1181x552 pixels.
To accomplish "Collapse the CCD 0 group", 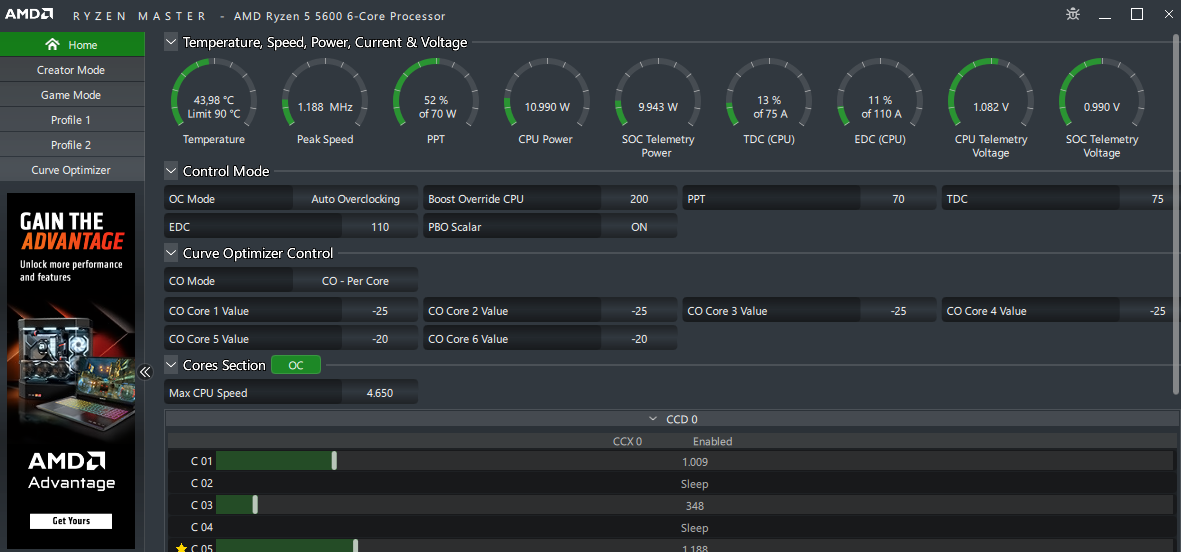I will [653, 419].
